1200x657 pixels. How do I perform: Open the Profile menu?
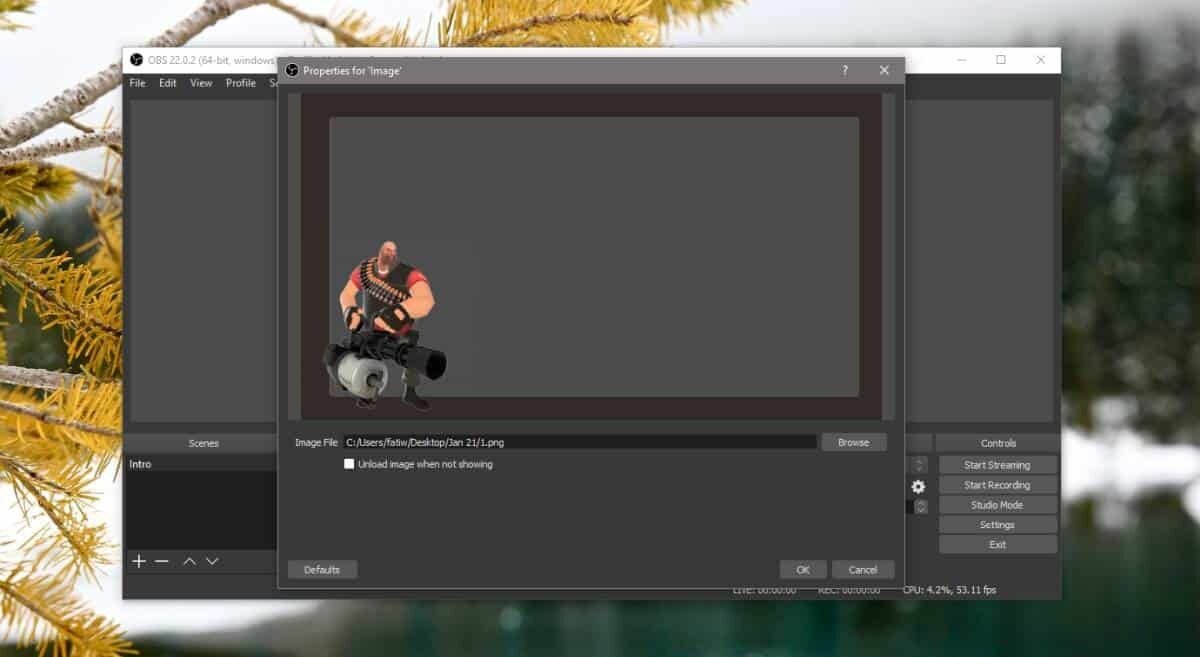click(239, 83)
